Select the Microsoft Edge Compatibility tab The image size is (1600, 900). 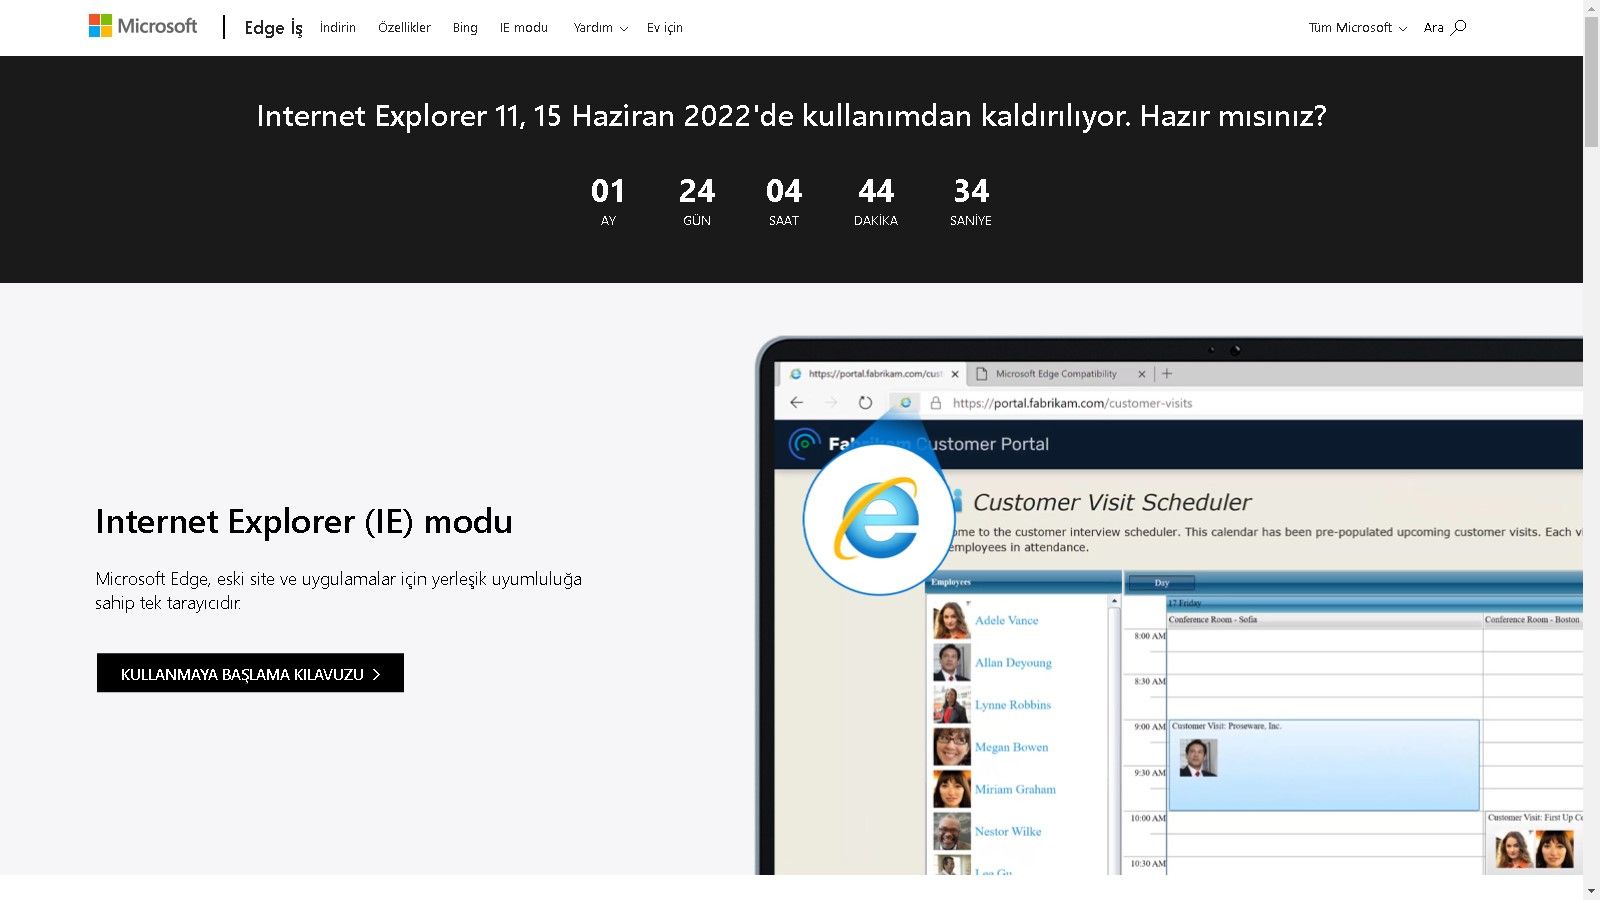click(x=1059, y=374)
